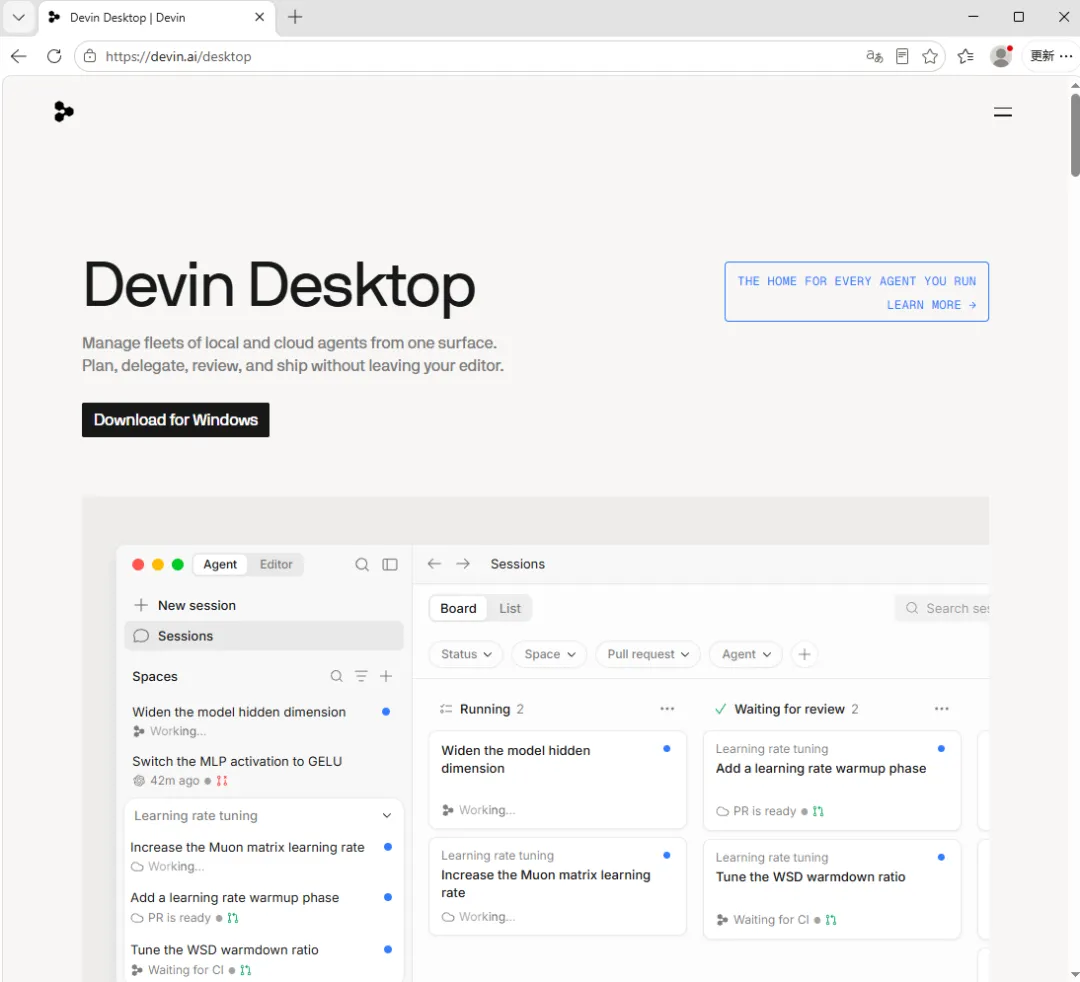
Task: Click the search icon beside the Editor tab
Action: click(x=362, y=565)
